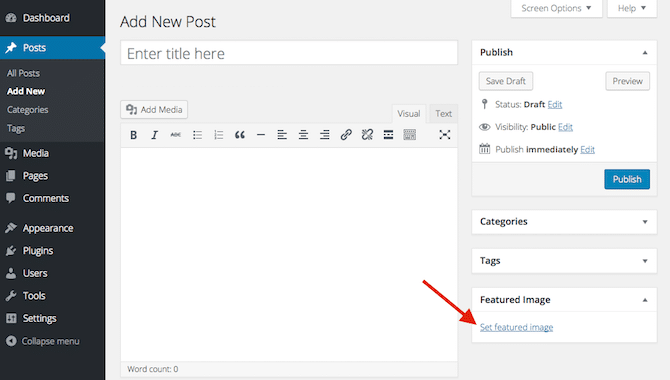Insert a numbered list
This screenshot has height=380, width=670.
218,135
